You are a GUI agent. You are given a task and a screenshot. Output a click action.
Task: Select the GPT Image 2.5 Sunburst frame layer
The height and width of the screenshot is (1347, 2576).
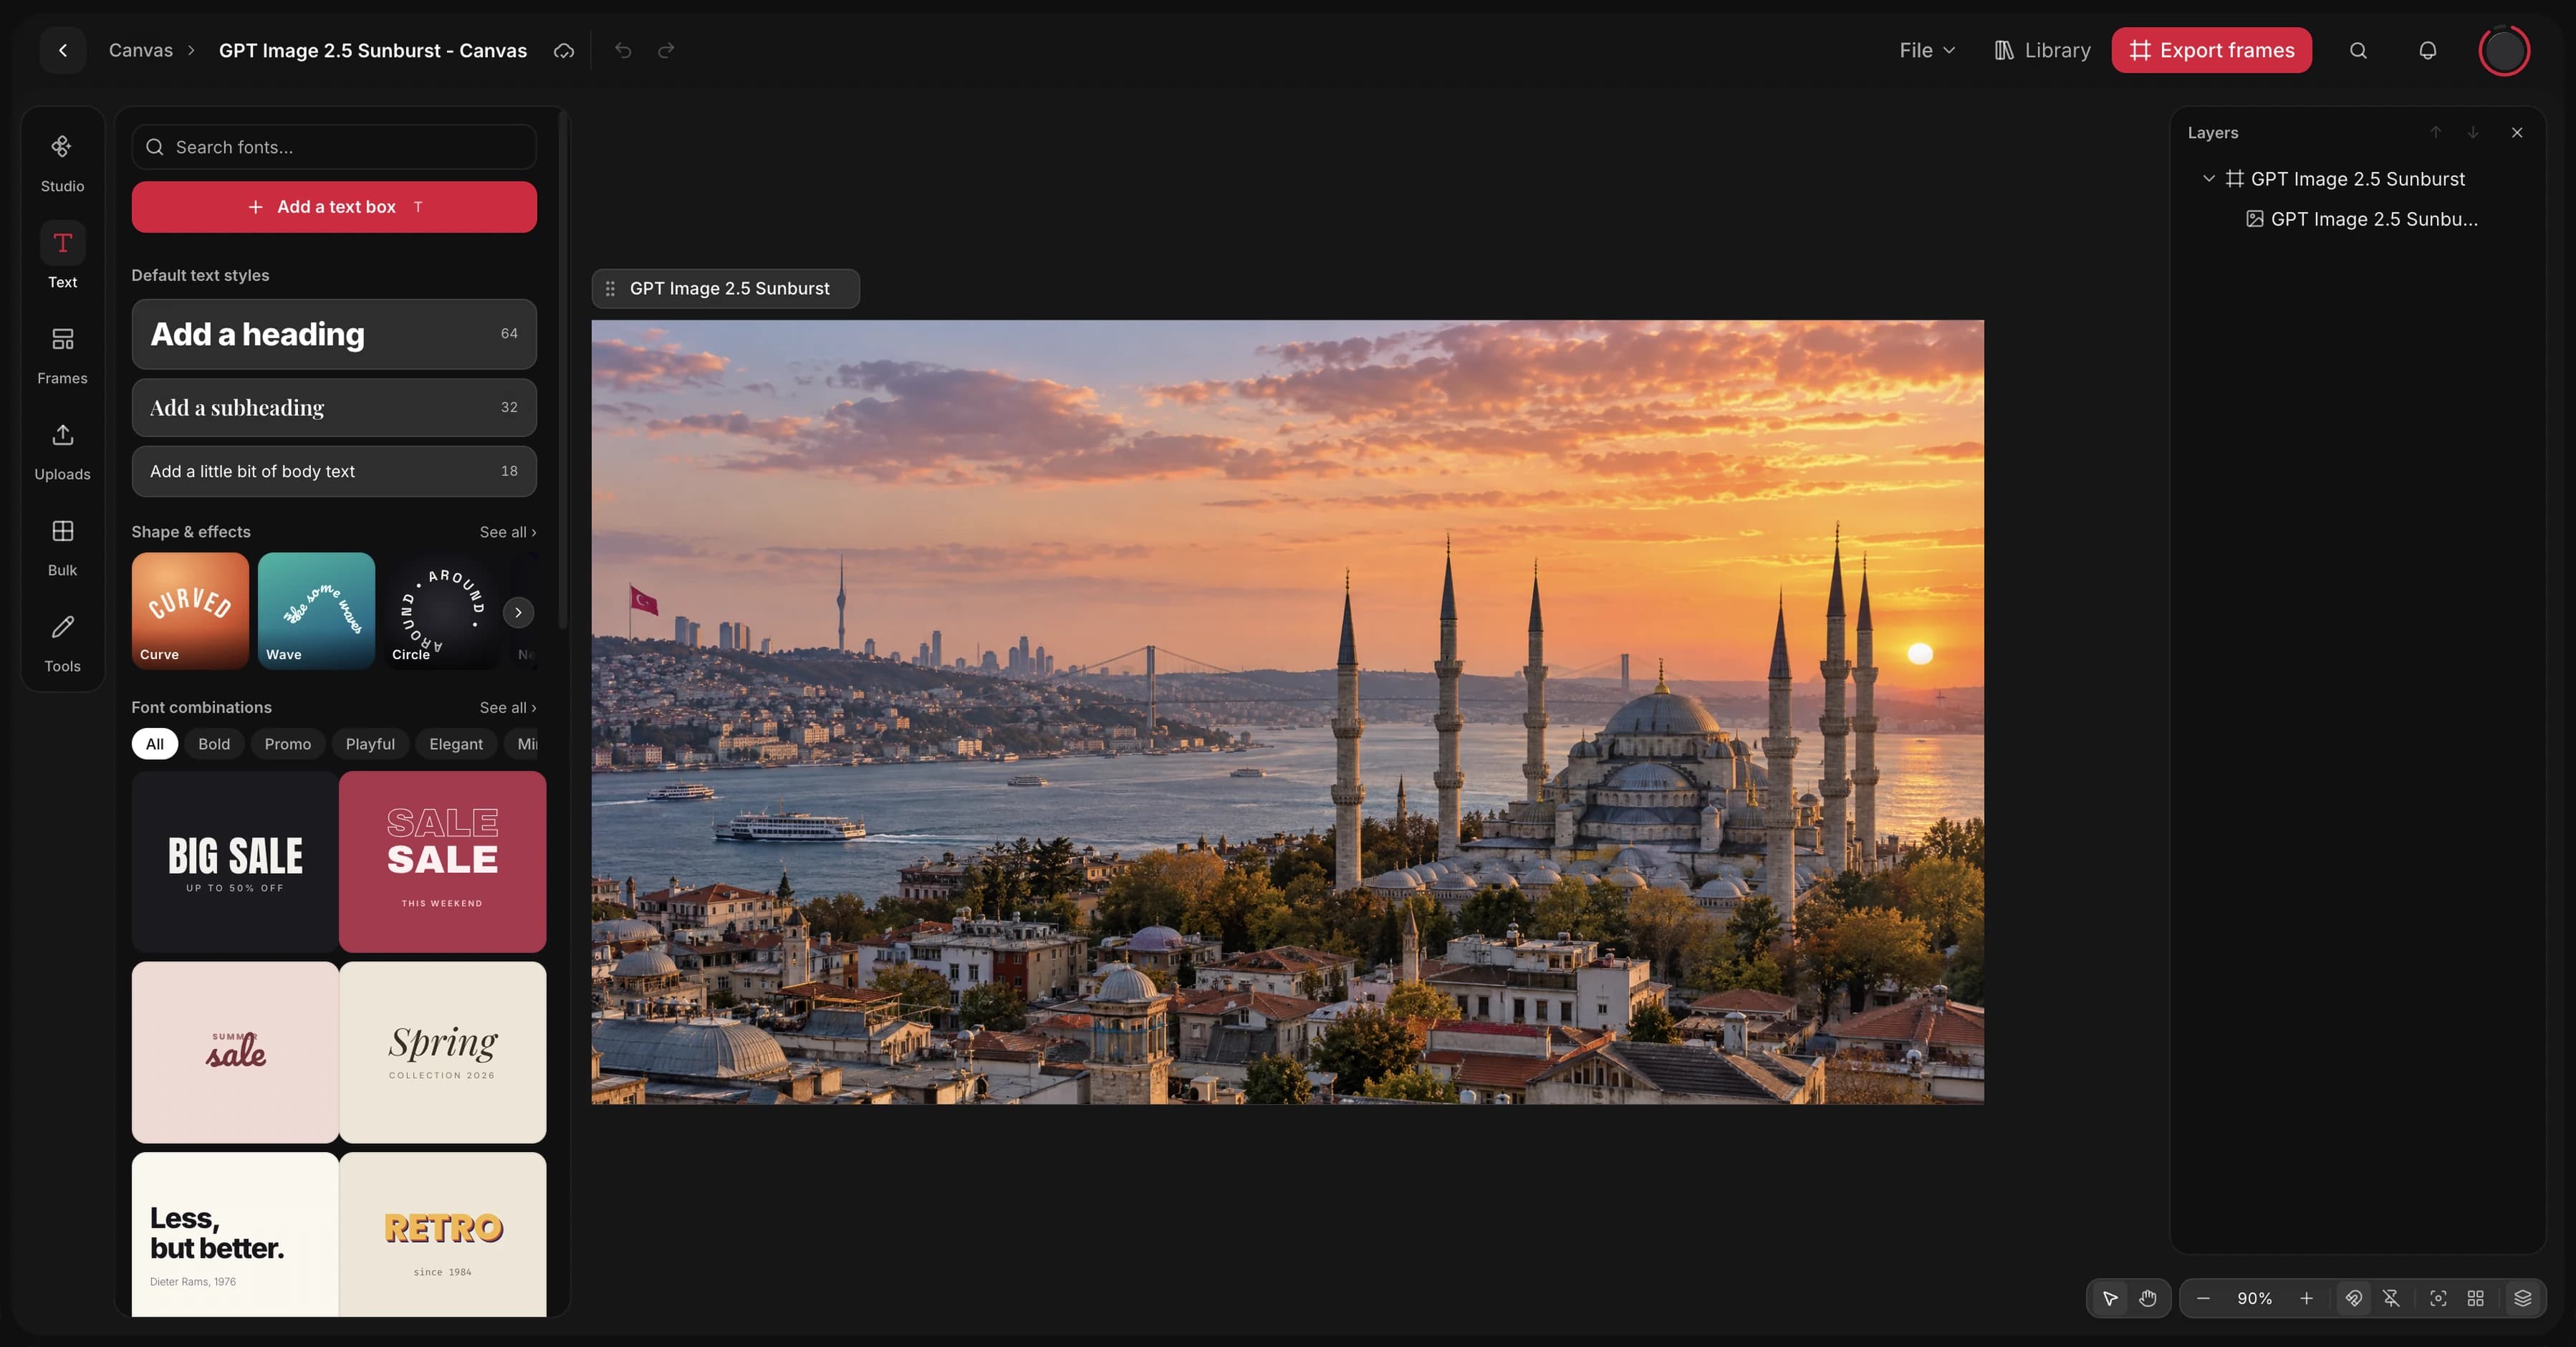(x=2357, y=178)
